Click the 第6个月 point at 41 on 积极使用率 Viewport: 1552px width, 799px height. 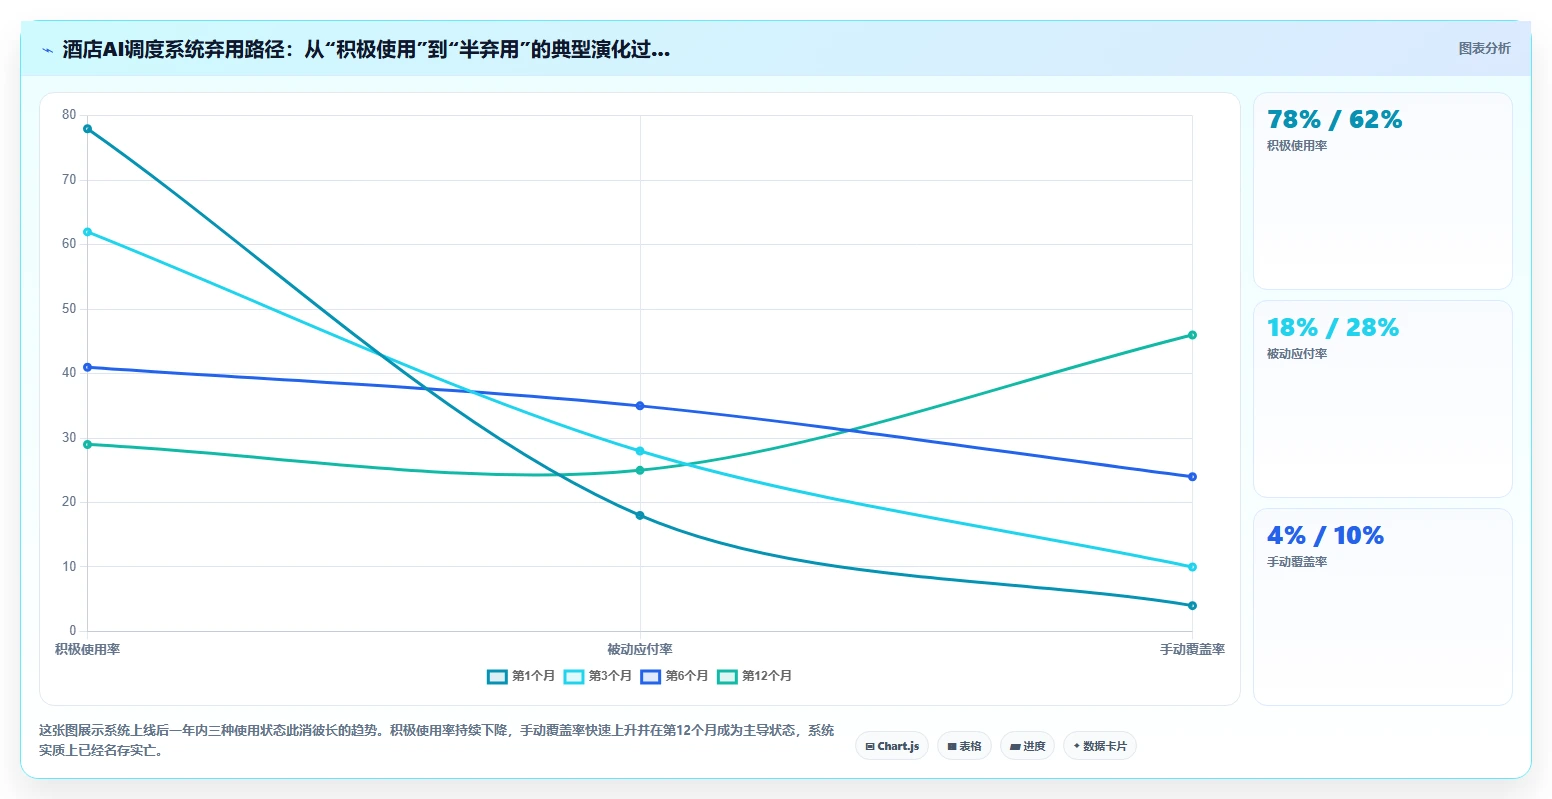coord(88,367)
